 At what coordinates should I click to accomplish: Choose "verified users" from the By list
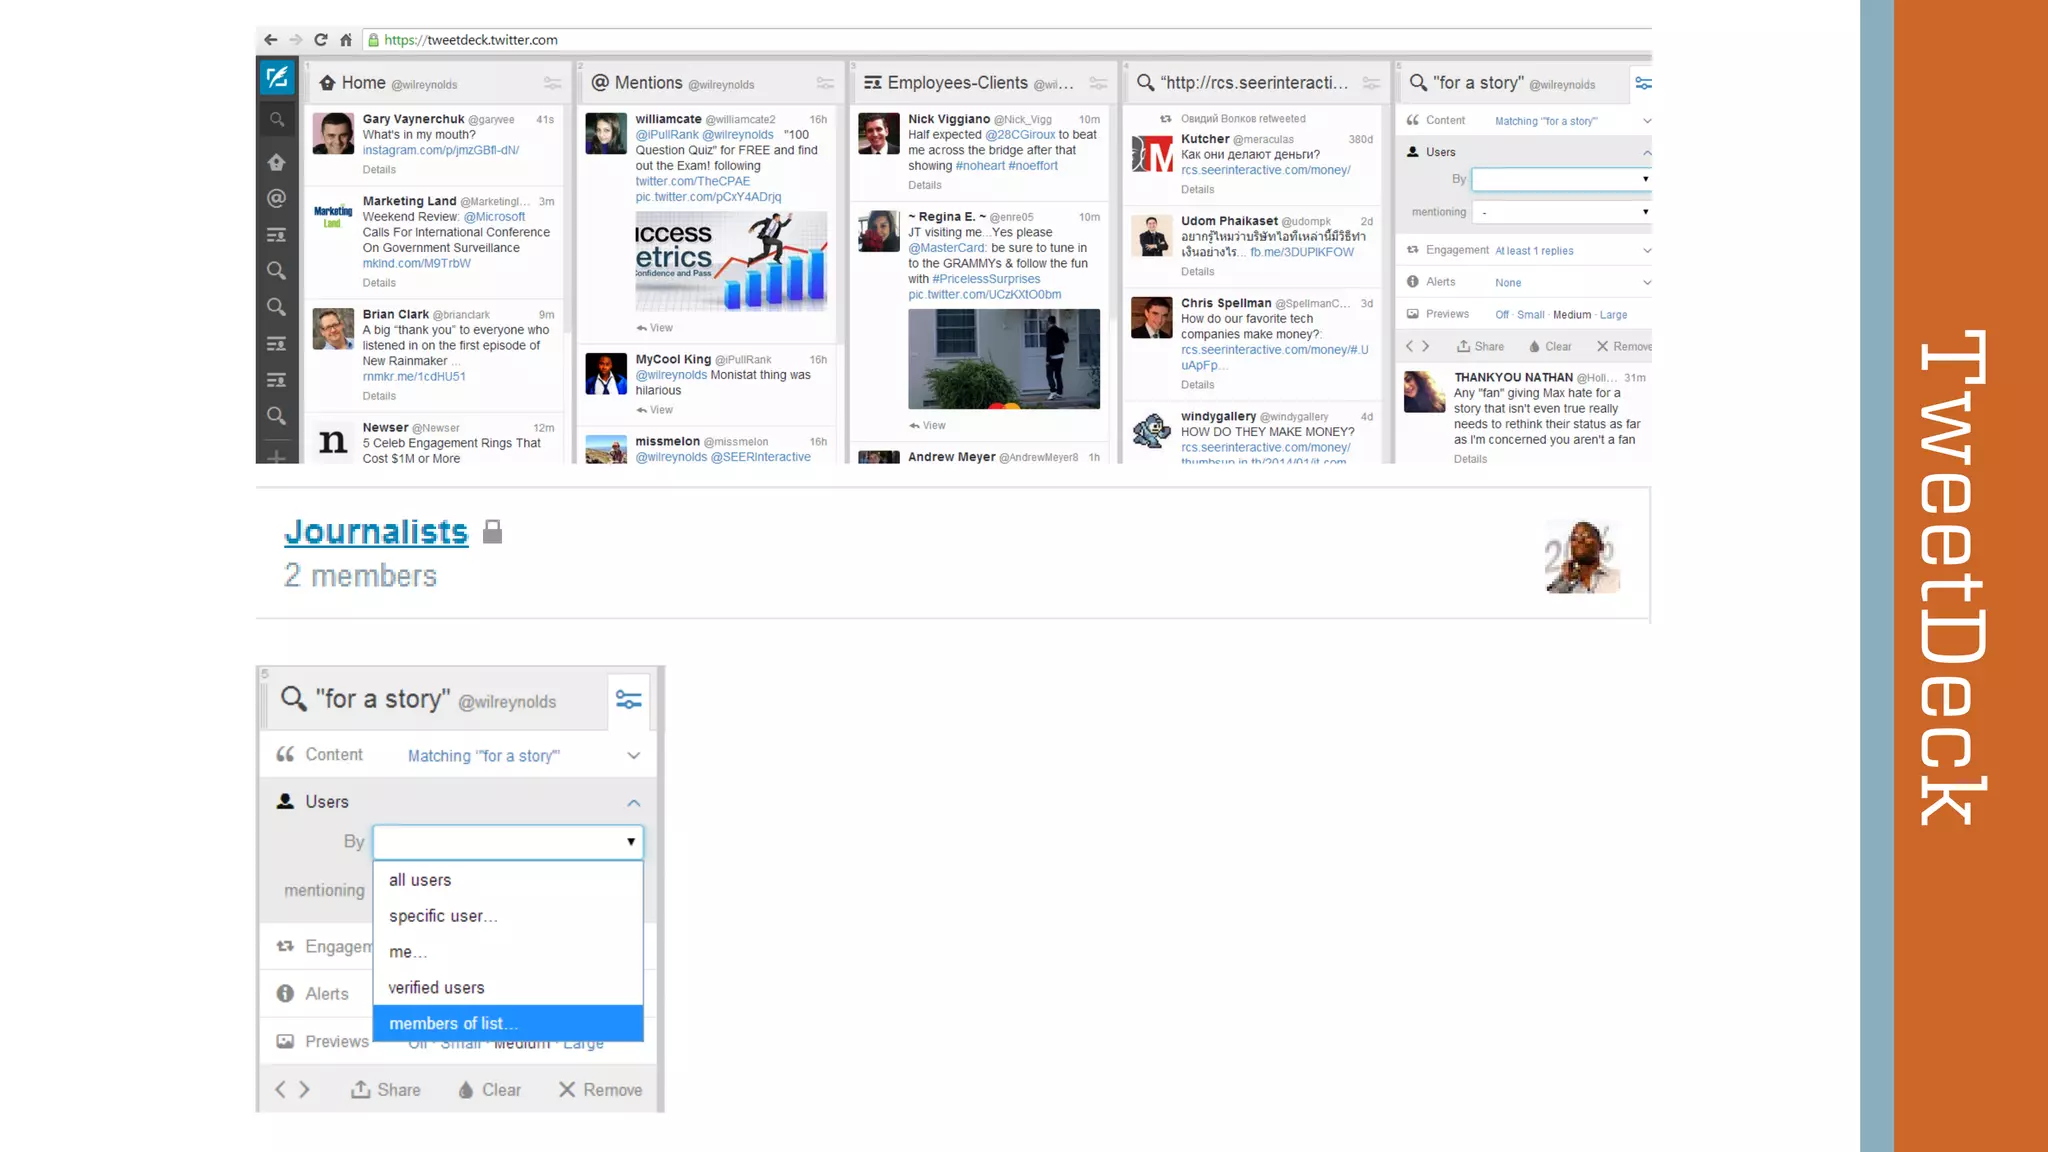point(508,988)
